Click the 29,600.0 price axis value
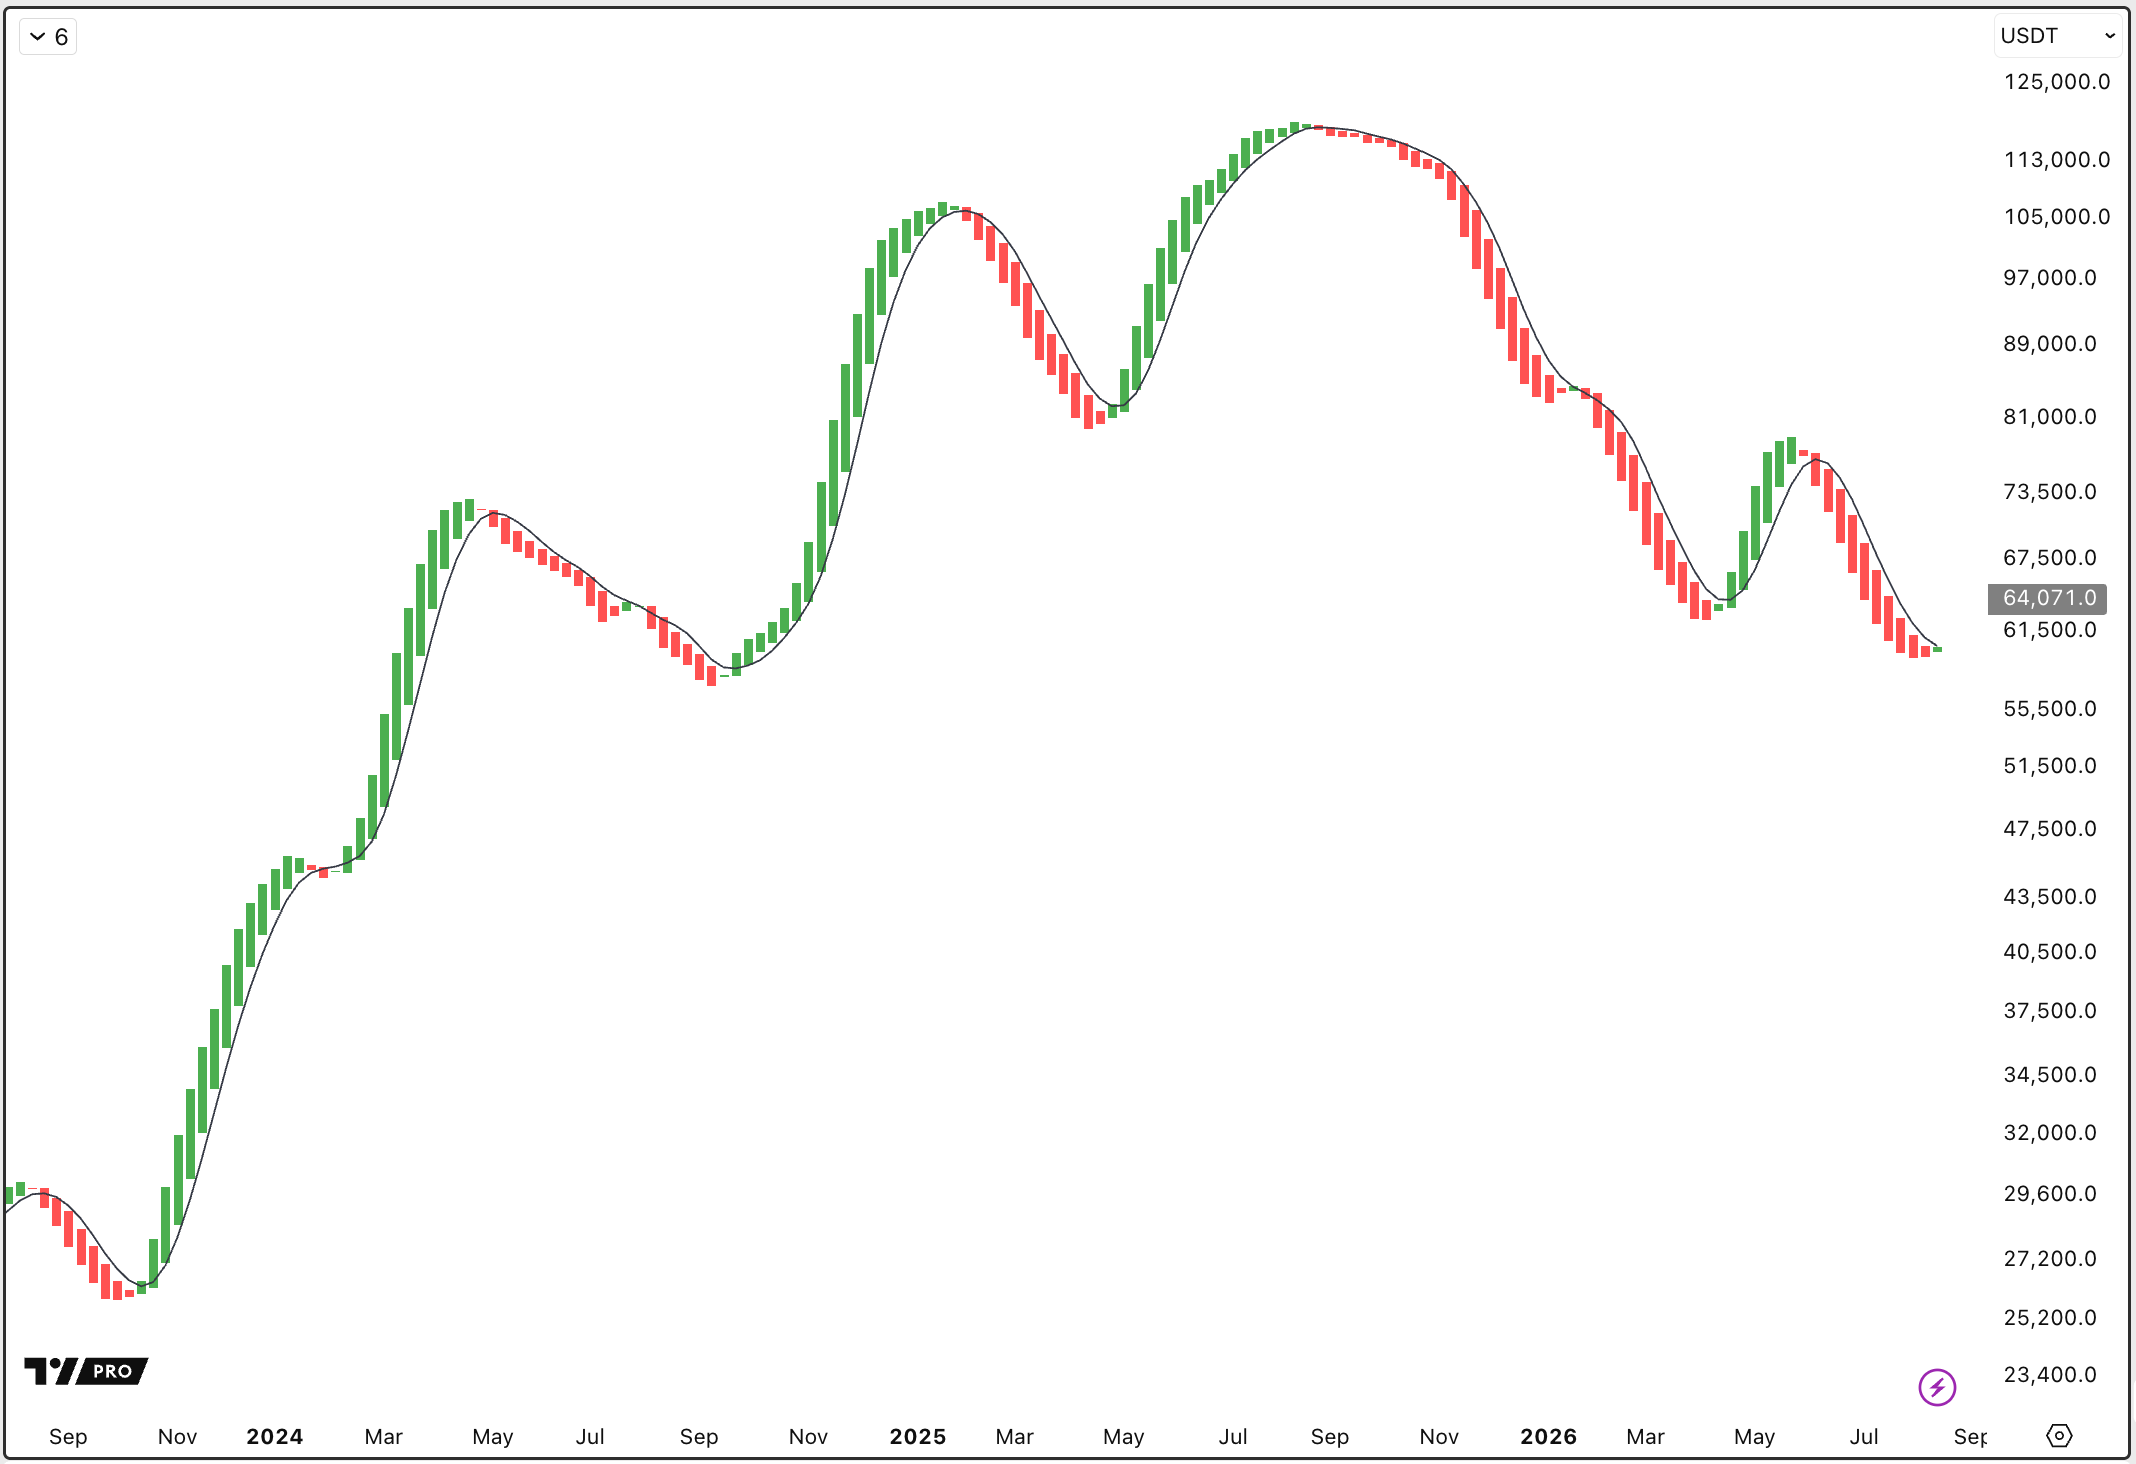Screen dimensions: 2136x1464 pyautogui.click(x=2050, y=1194)
